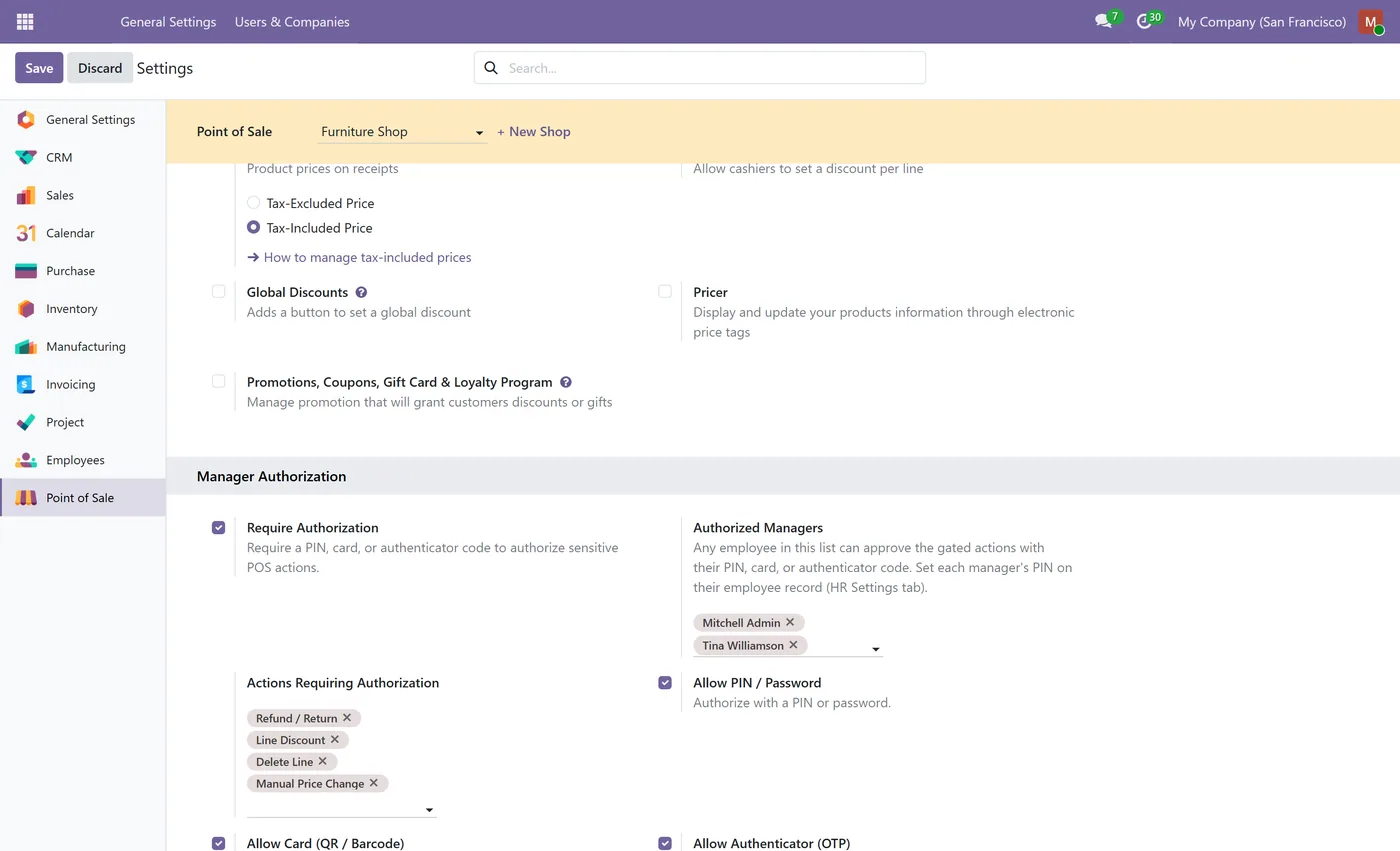Expand Actions Requiring Authorization dropdown arrow
Image resolution: width=1400 pixels, height=851 pixels.
click(x=429, y=809)
